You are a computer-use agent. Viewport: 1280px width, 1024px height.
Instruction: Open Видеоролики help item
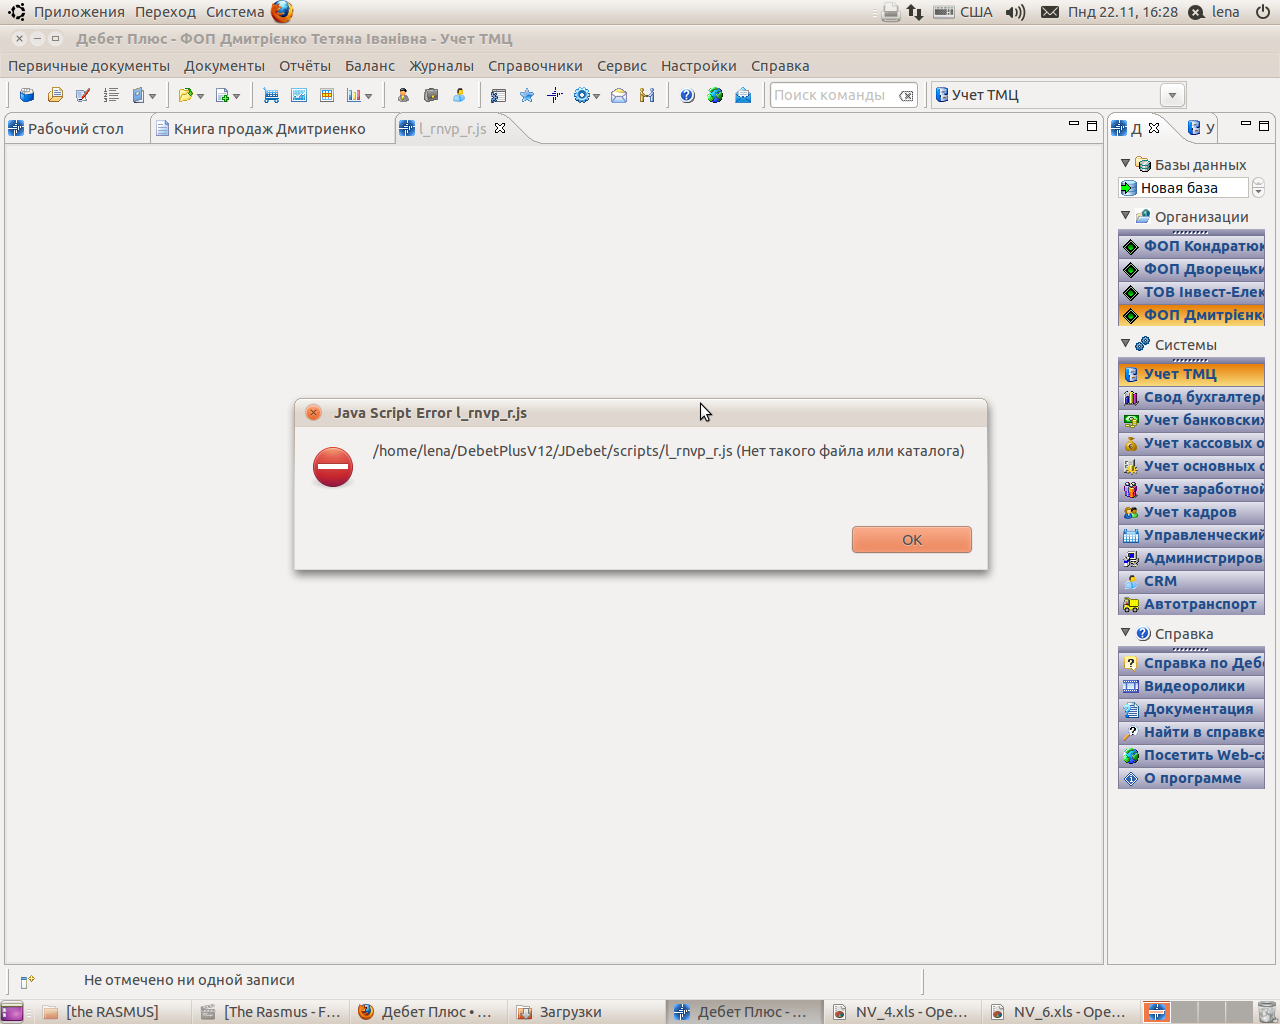coord(1192,686)
